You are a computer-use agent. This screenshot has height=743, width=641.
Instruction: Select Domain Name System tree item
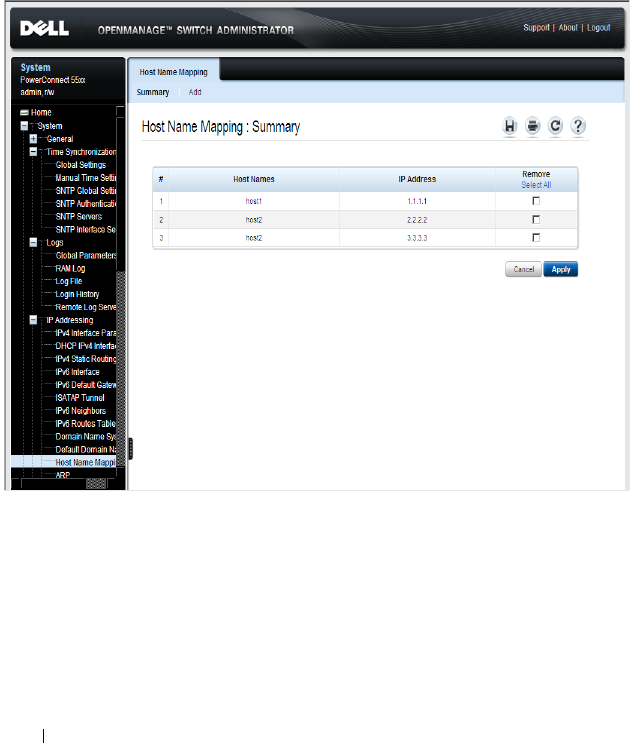tap(86, 436)
